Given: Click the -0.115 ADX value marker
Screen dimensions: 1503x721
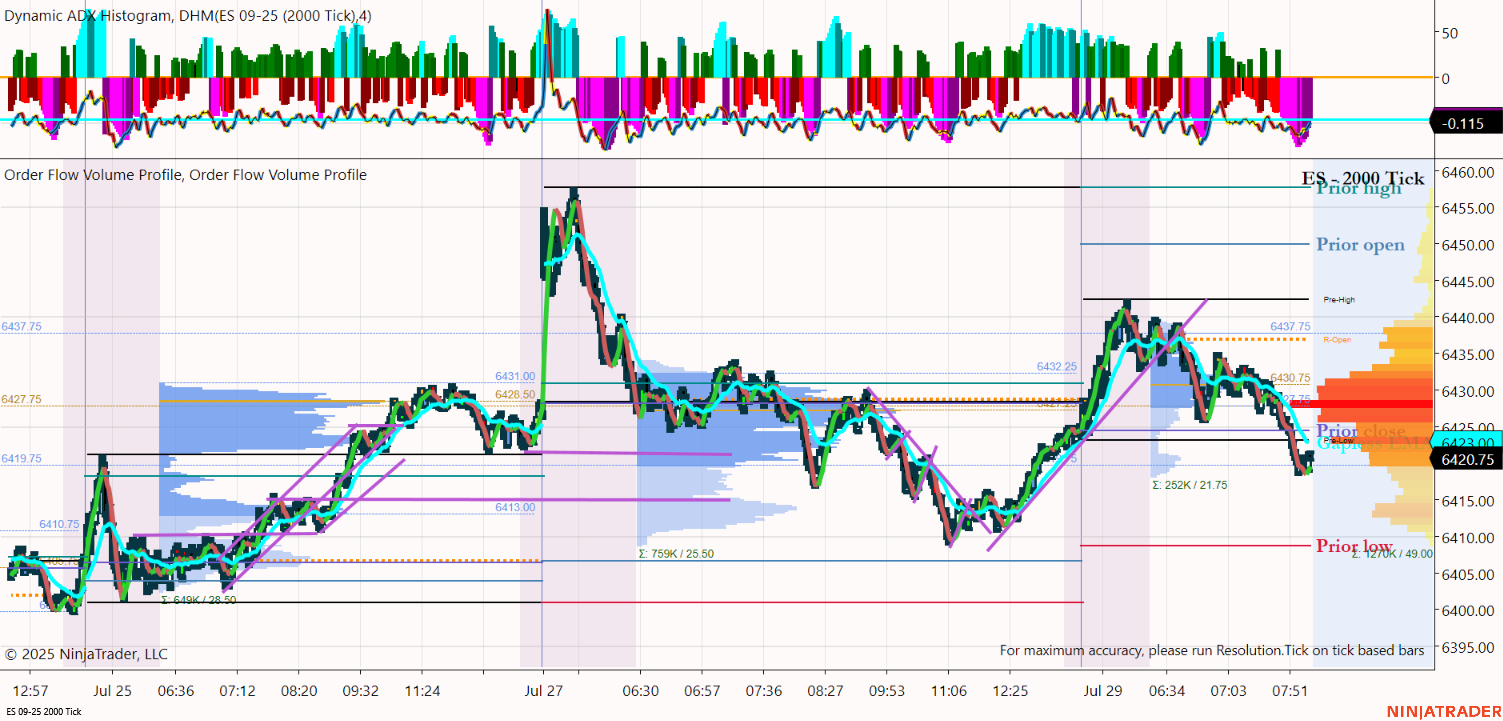Looking at the screenshot, I should pos(1468,123).
